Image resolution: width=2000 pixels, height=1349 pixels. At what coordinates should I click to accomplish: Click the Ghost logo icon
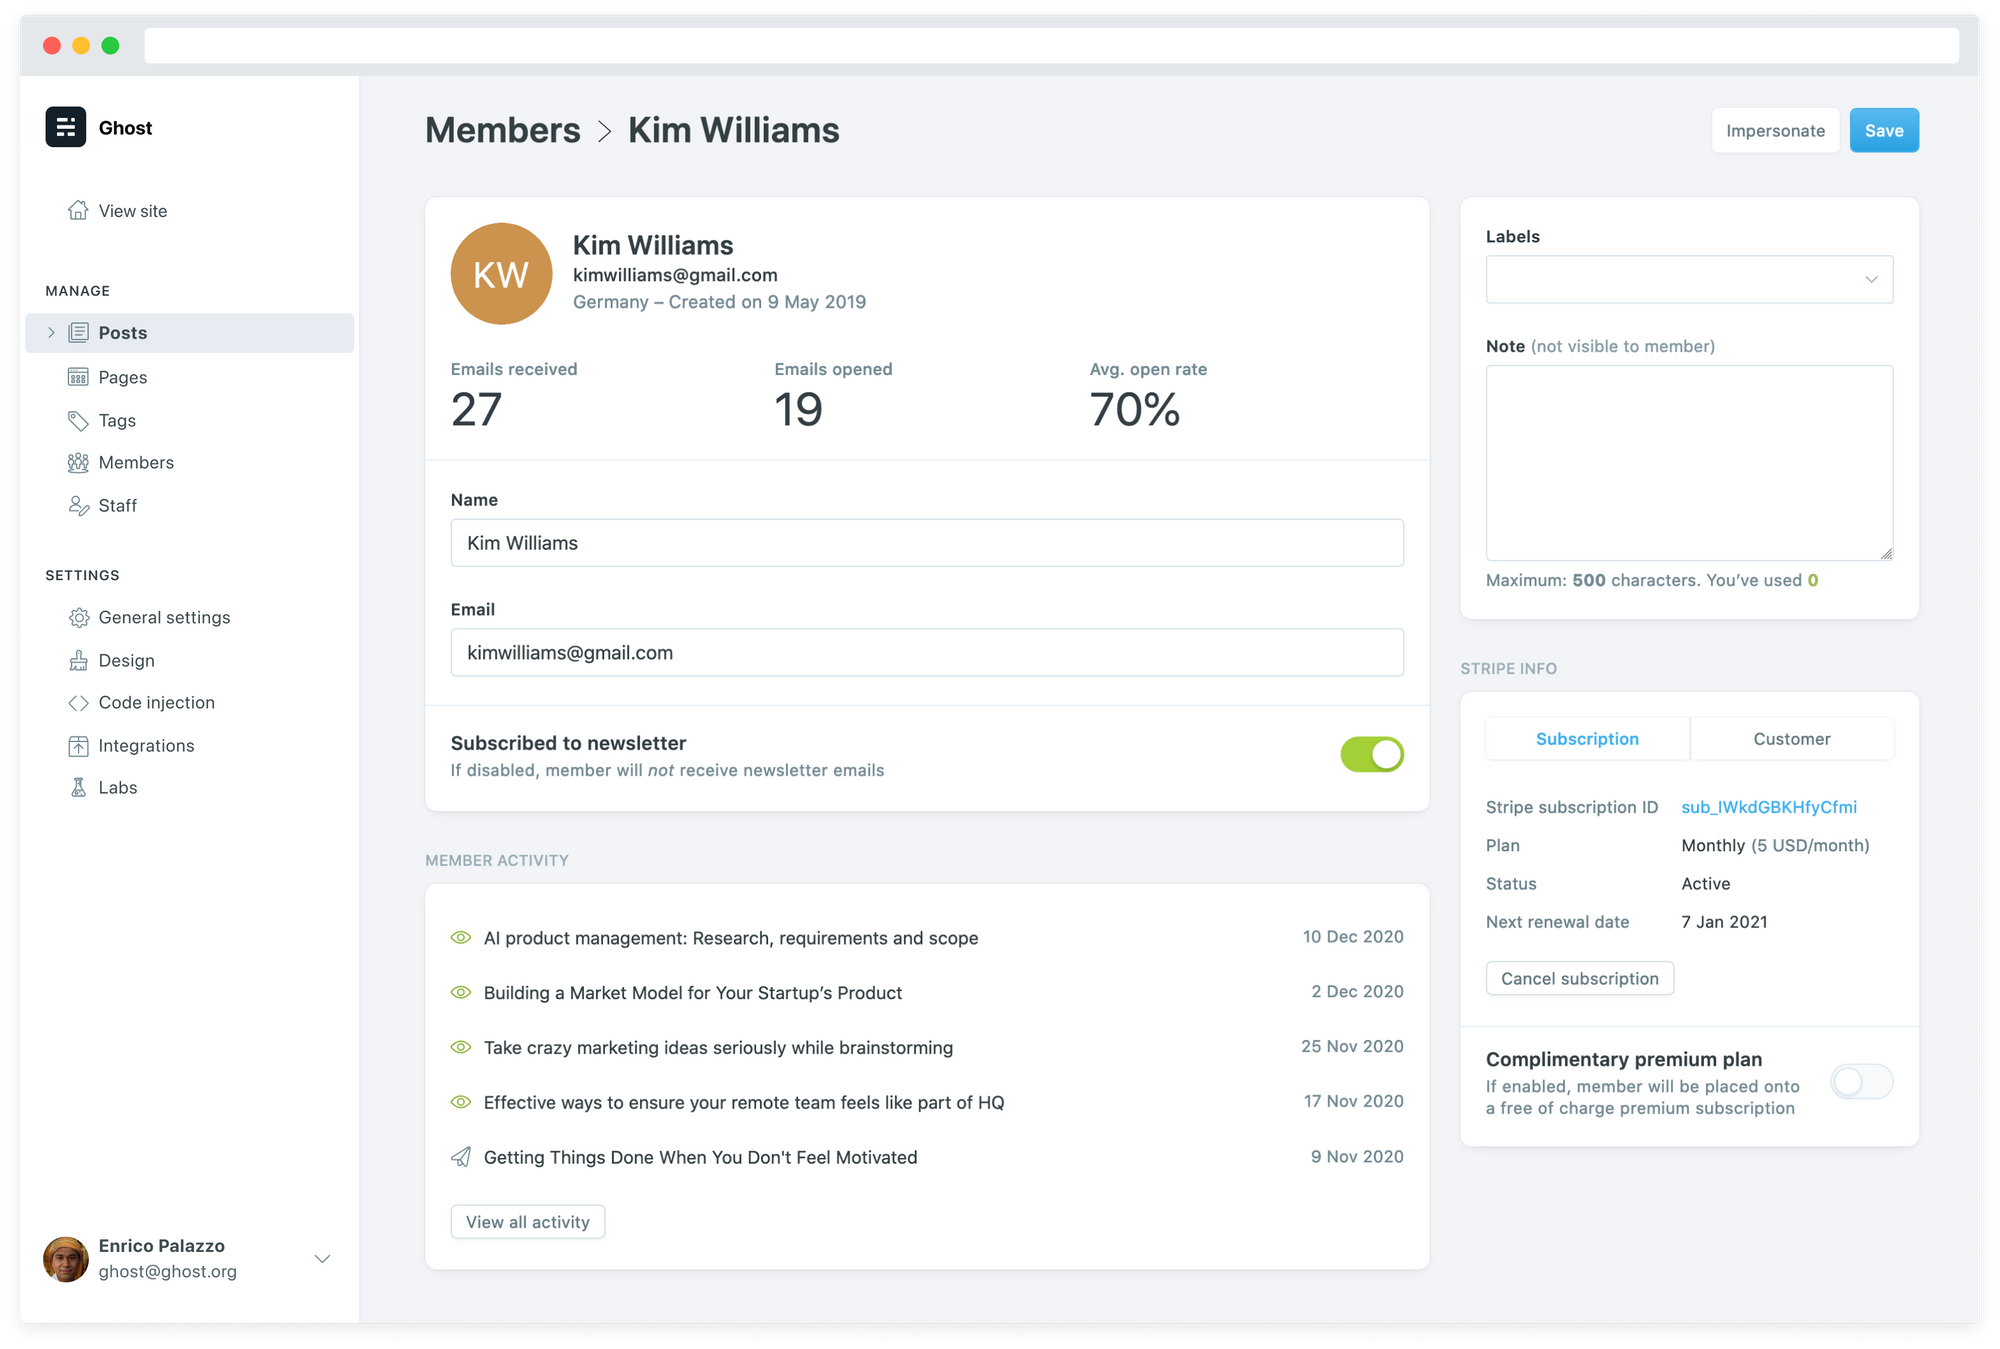tap(66, 127)
